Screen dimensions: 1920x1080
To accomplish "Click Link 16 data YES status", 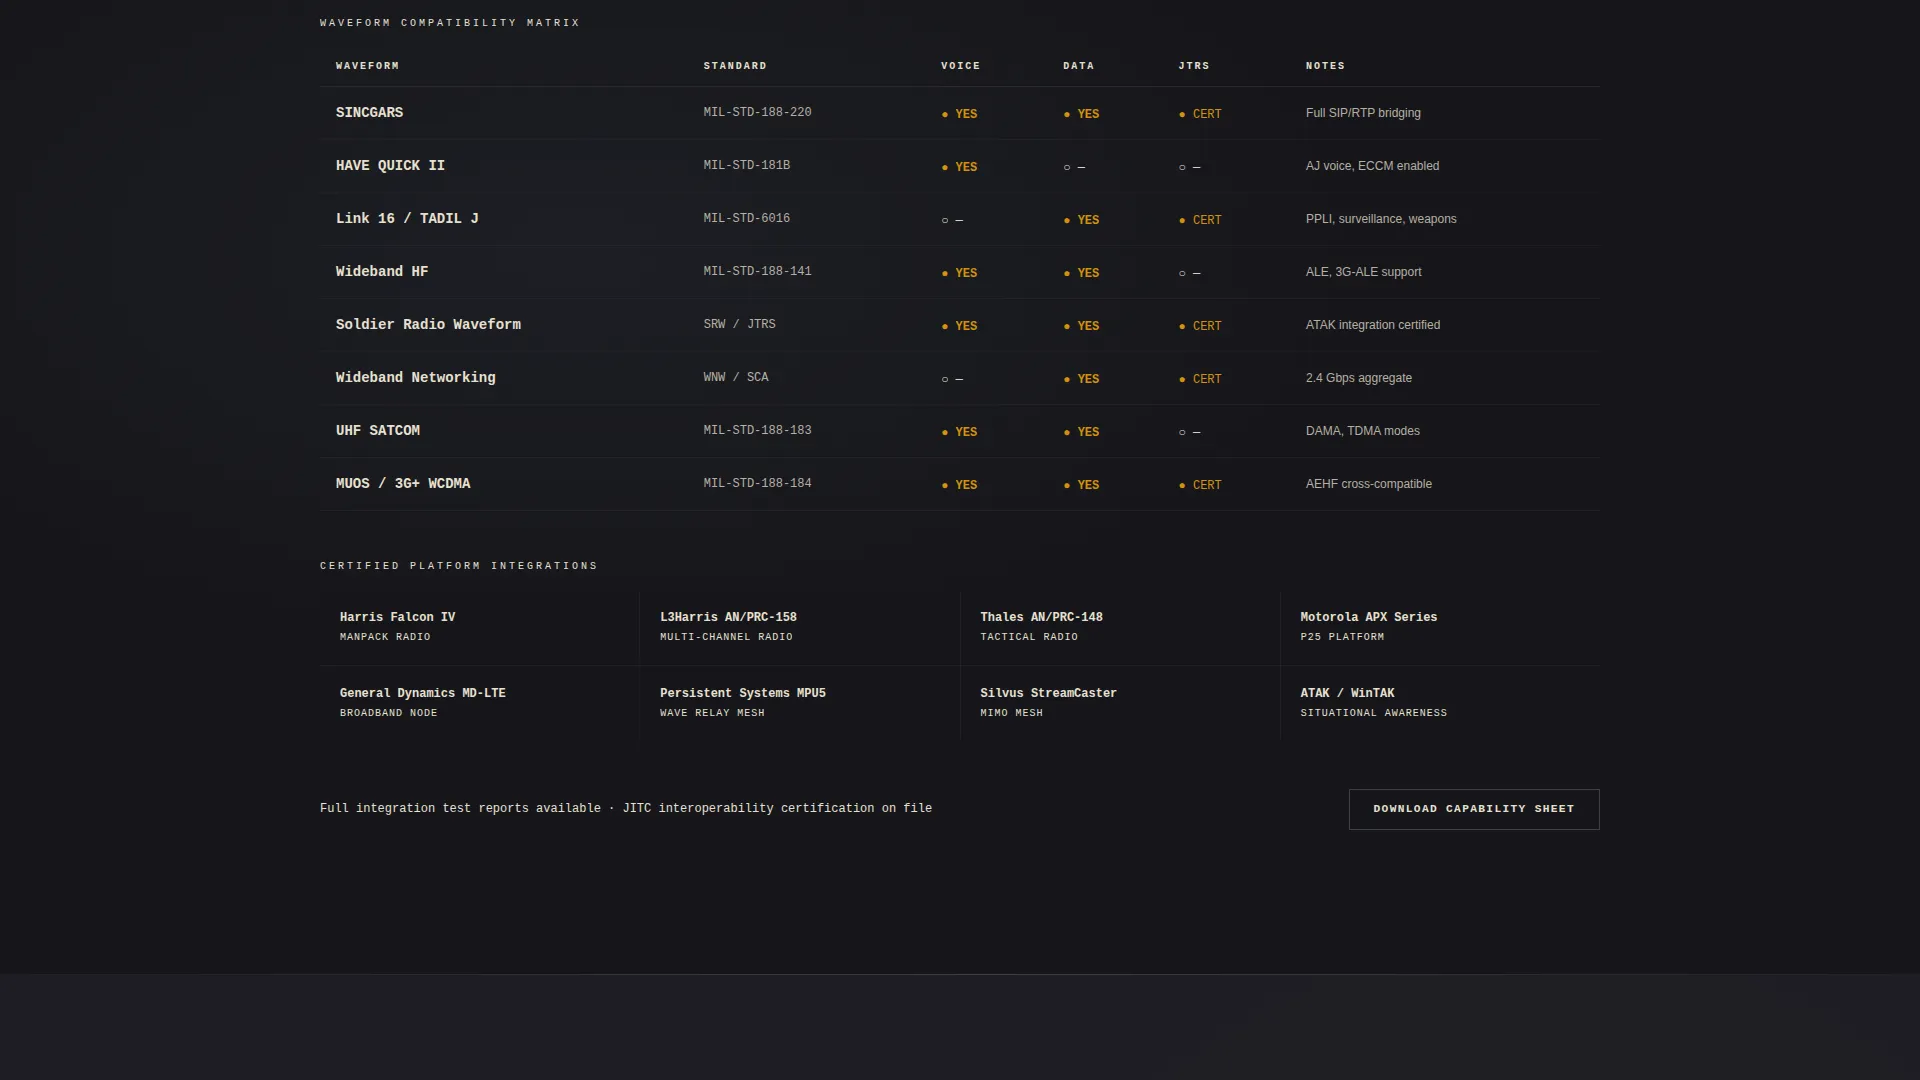I will coord(1081,220).
